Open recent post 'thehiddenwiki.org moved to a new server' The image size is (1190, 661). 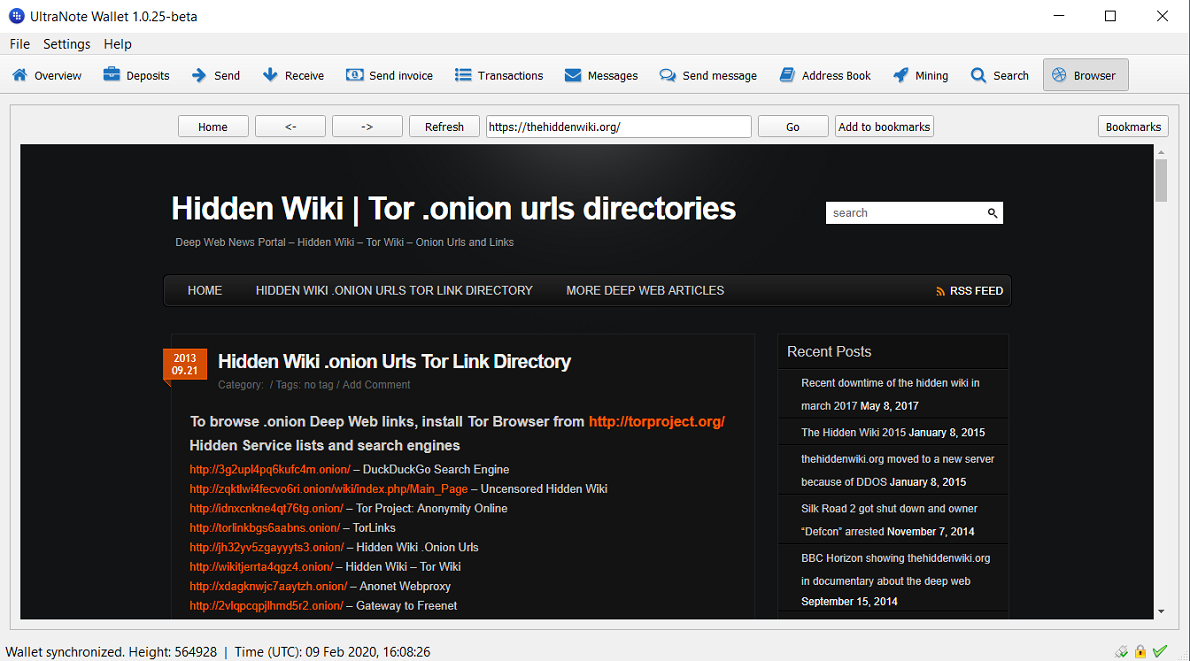pyautogui.click(x=898, y=471)
